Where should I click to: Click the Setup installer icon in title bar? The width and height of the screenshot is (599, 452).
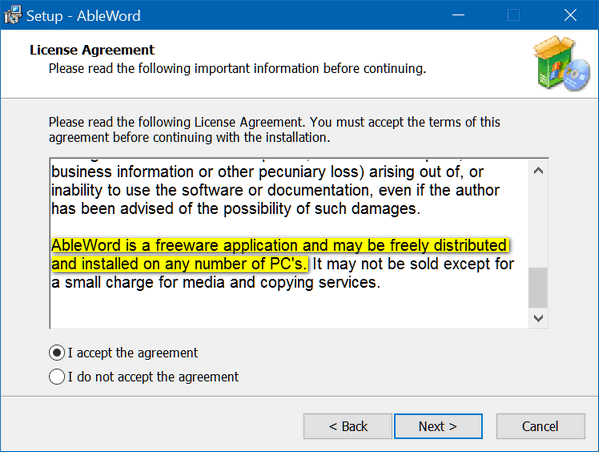pyautogui.click(x=12, y=15)
